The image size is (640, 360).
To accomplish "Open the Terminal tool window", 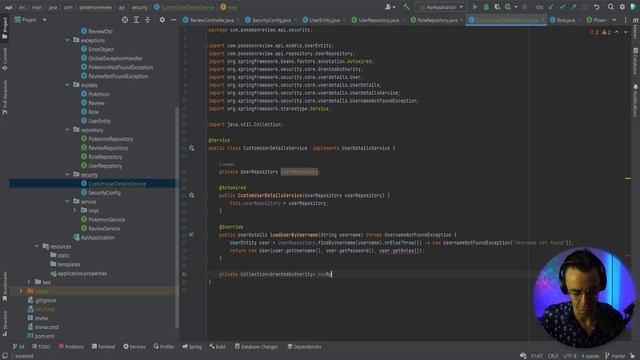I will pyautogui.click(x=103, y=347).
